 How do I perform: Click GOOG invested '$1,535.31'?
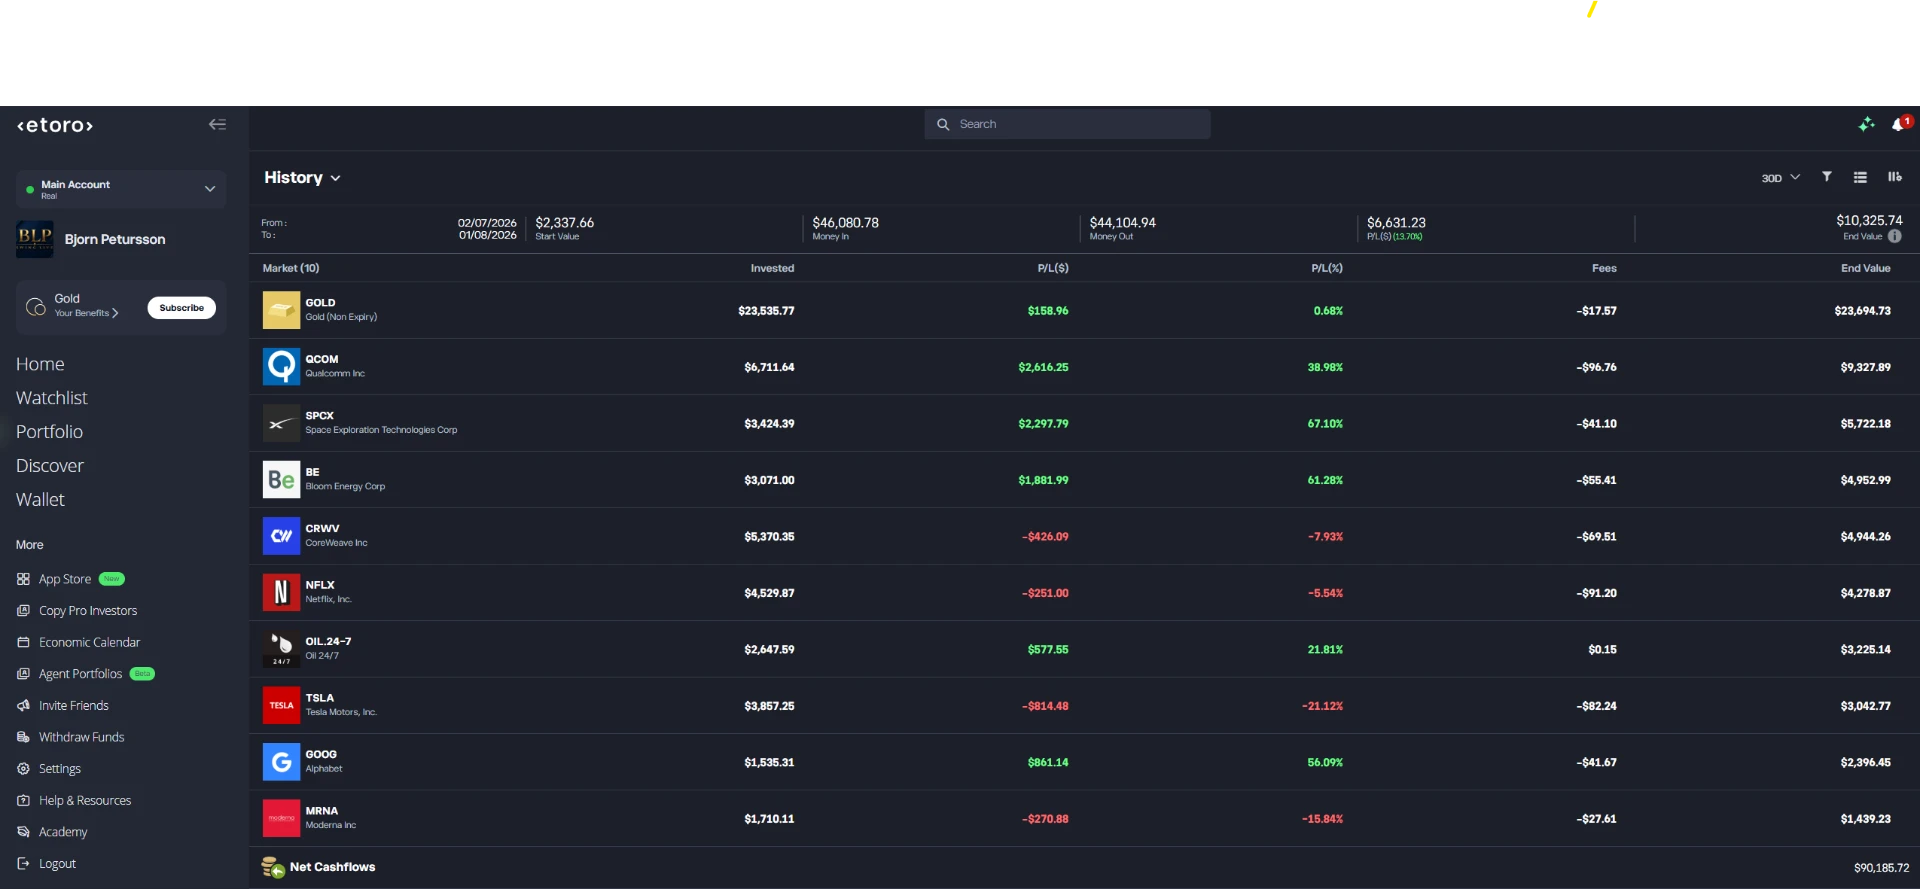pos(769,763)
